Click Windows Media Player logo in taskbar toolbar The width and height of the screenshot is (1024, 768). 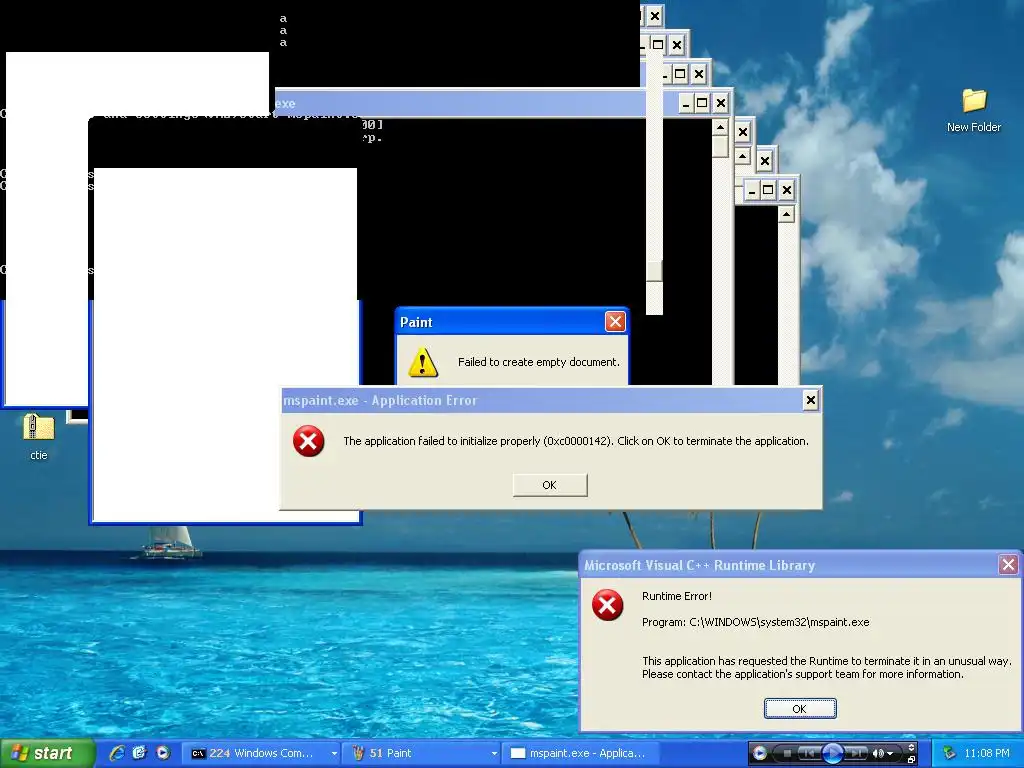click(x=760, y=753)
